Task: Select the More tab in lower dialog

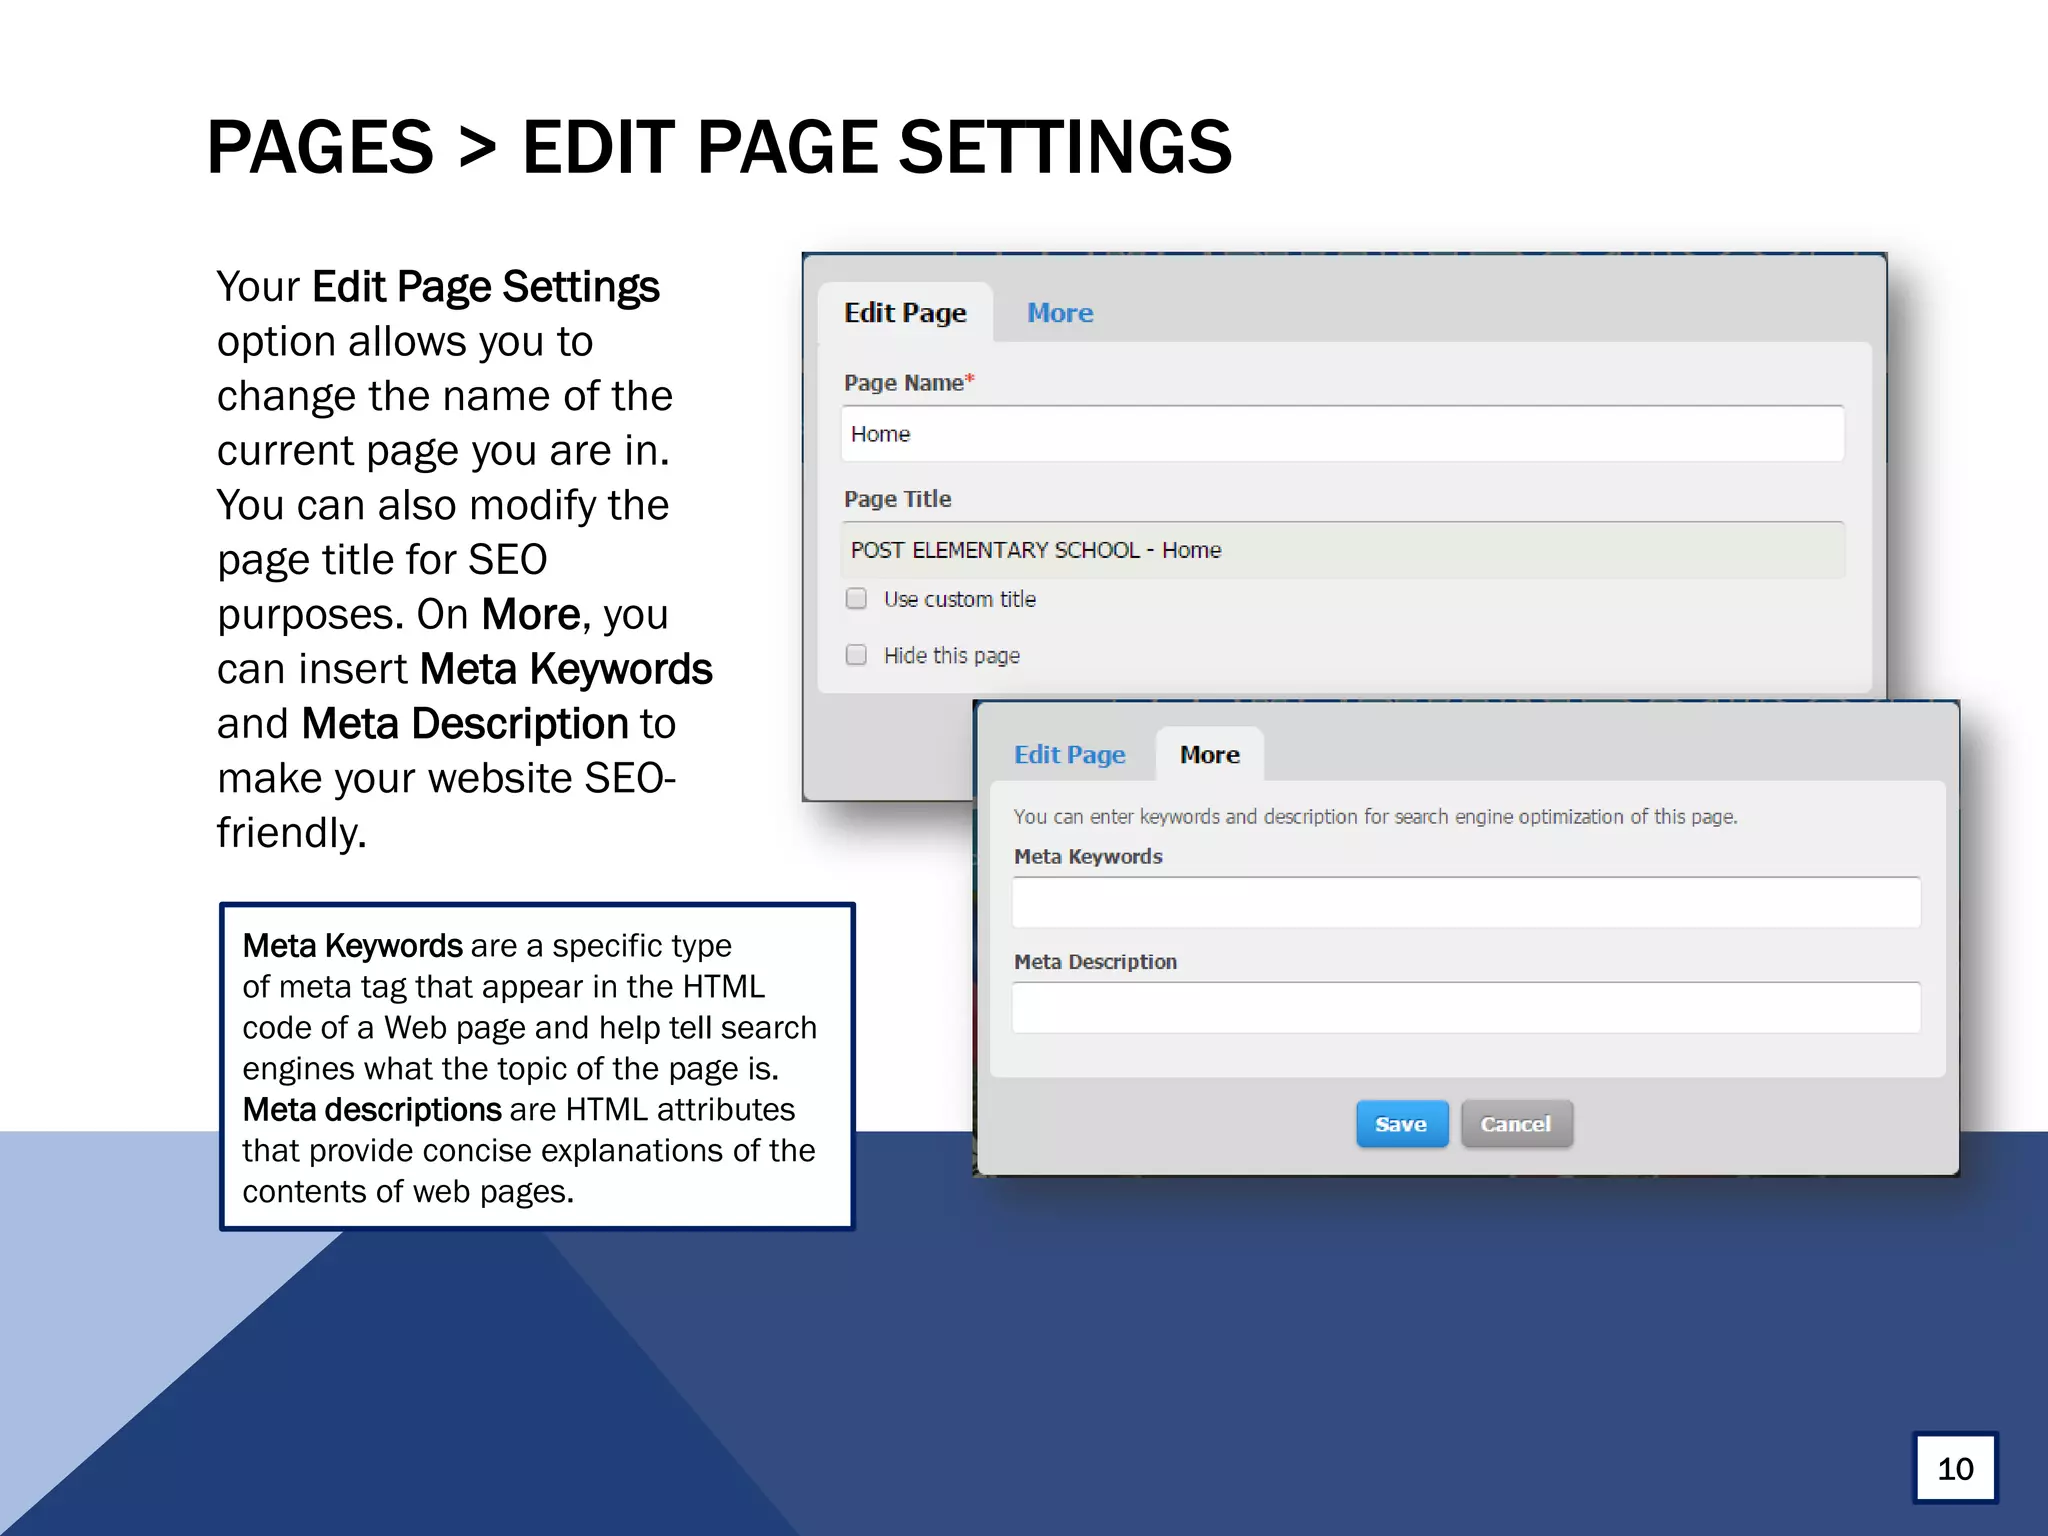Action: (x=1210, y=755)
